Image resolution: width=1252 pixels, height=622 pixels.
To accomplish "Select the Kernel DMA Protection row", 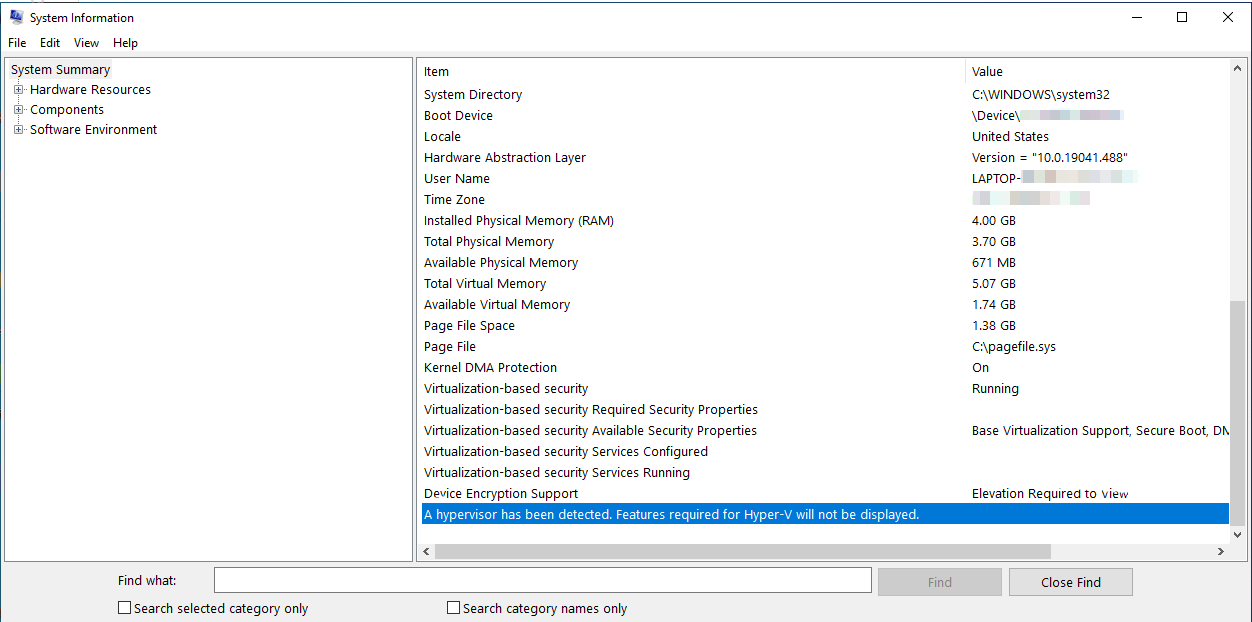I will [x=823, y=368].
